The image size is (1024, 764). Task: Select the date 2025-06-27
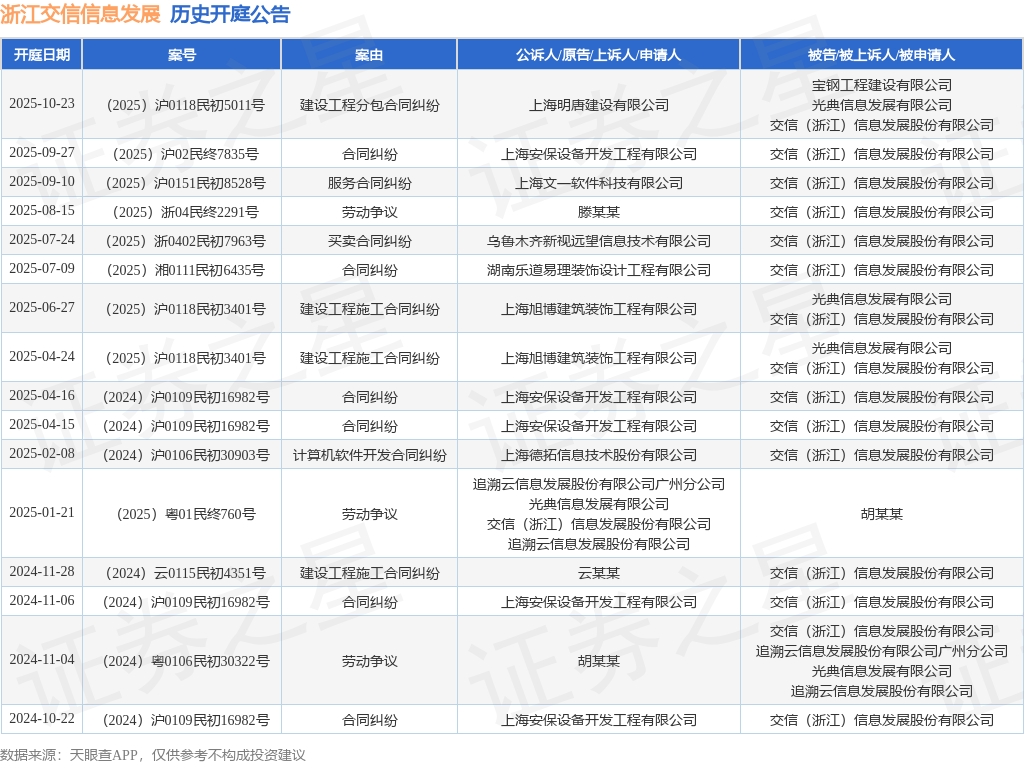pyautogui.click(x=42, y=307)
